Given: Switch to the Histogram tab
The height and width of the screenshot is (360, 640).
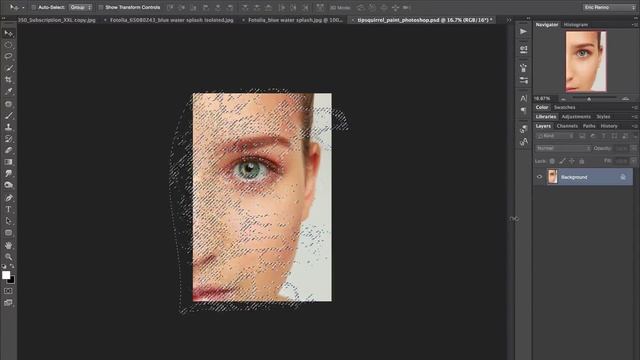Looking at the screenshot, I should [576, 25].
